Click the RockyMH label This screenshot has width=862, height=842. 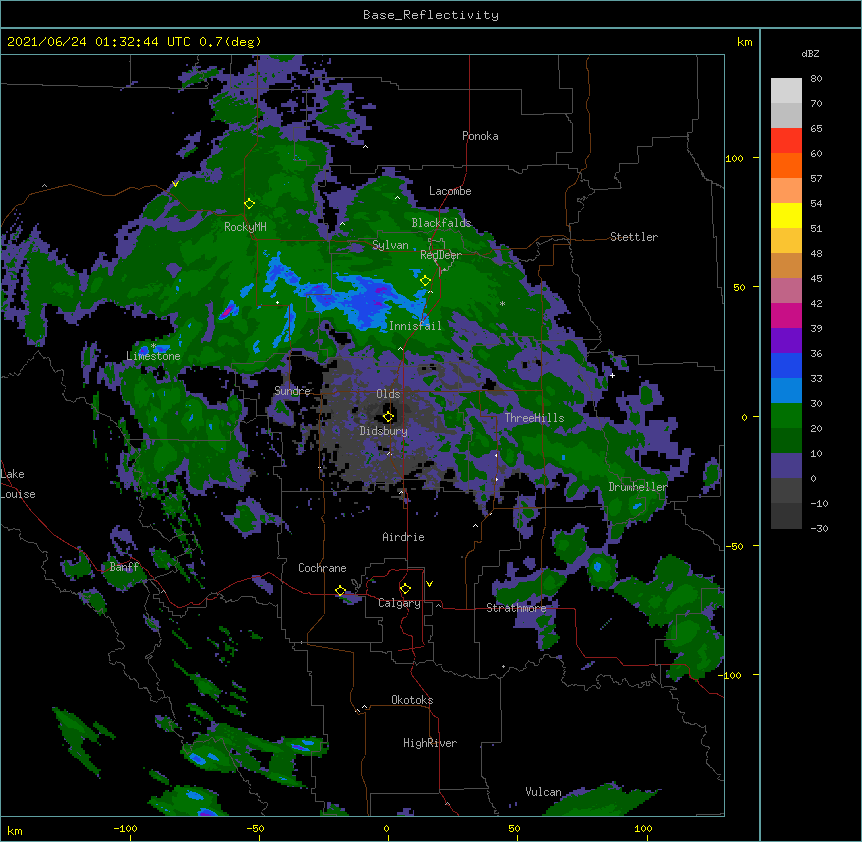(245, 227)
